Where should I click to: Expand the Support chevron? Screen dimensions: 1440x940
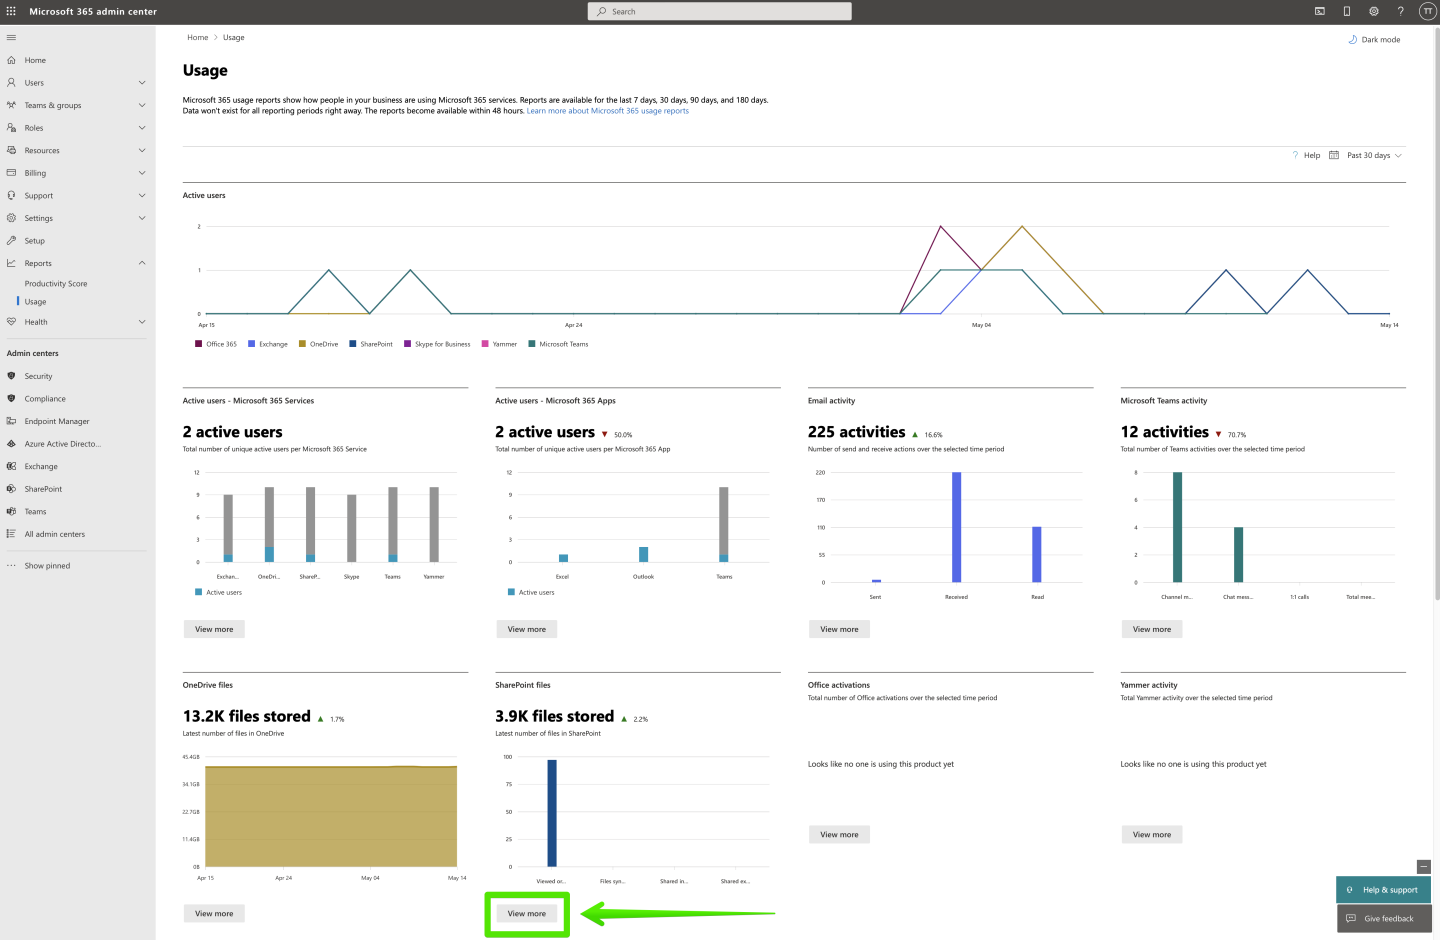[142, 195]
